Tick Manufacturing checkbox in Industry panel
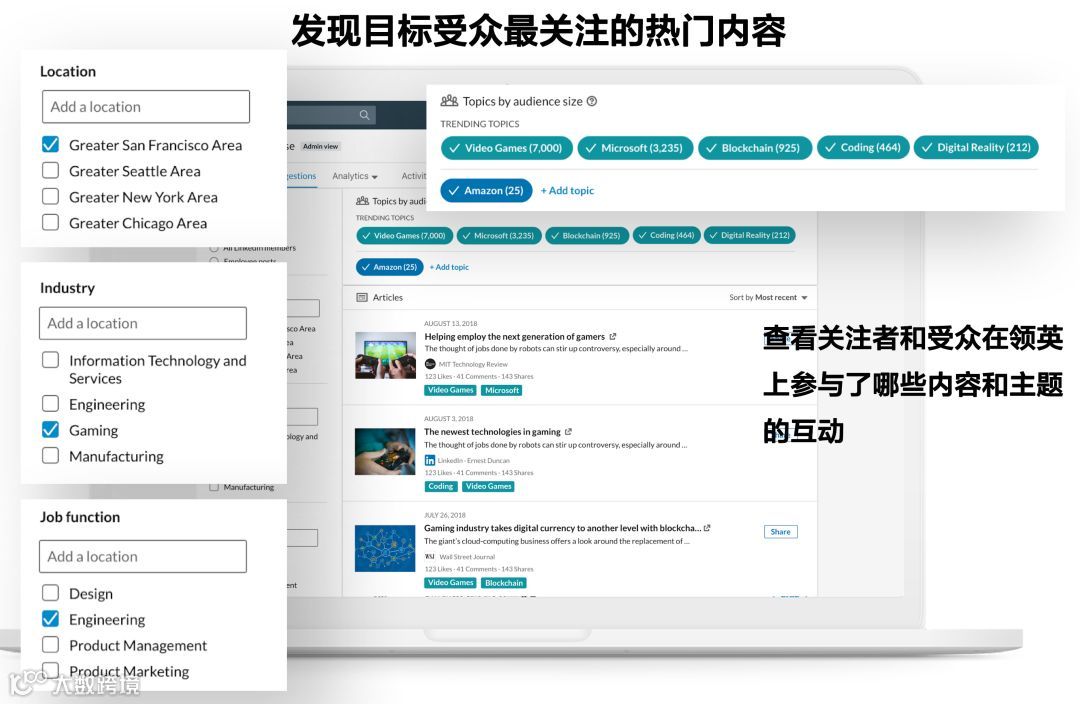The image size is (1080, 704). (50, 455)
